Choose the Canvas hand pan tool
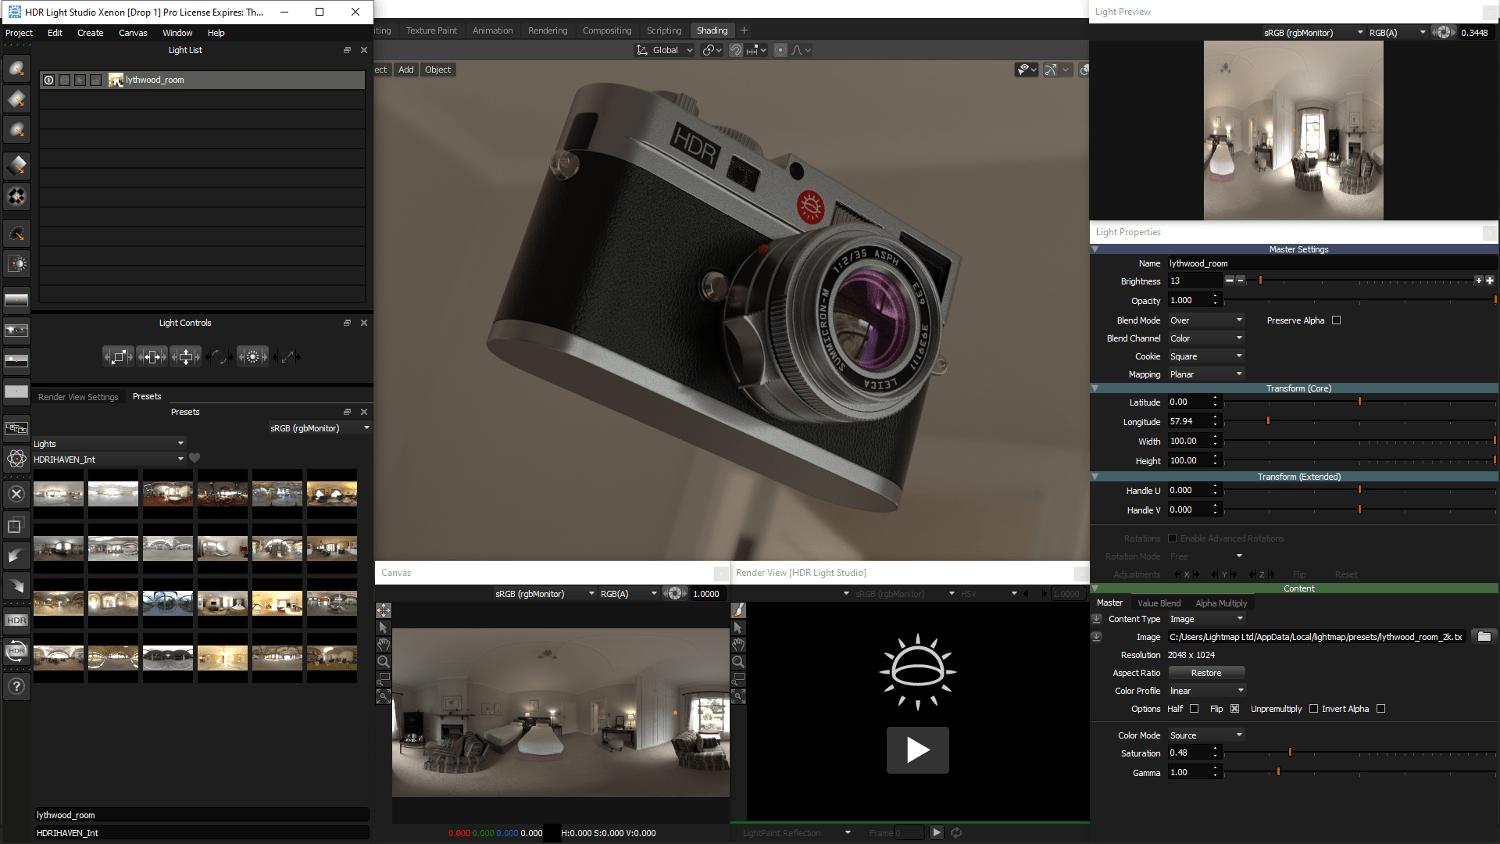This screenshot has height=844, width=1500. click(x=383, y=644)
